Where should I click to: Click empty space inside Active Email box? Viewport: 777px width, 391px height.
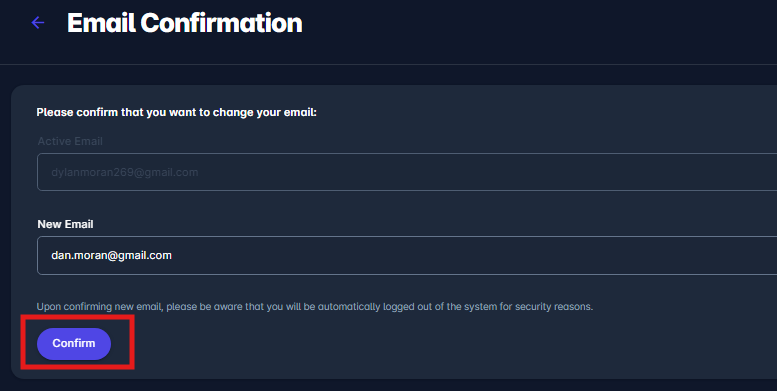click(x=486, y=172)
